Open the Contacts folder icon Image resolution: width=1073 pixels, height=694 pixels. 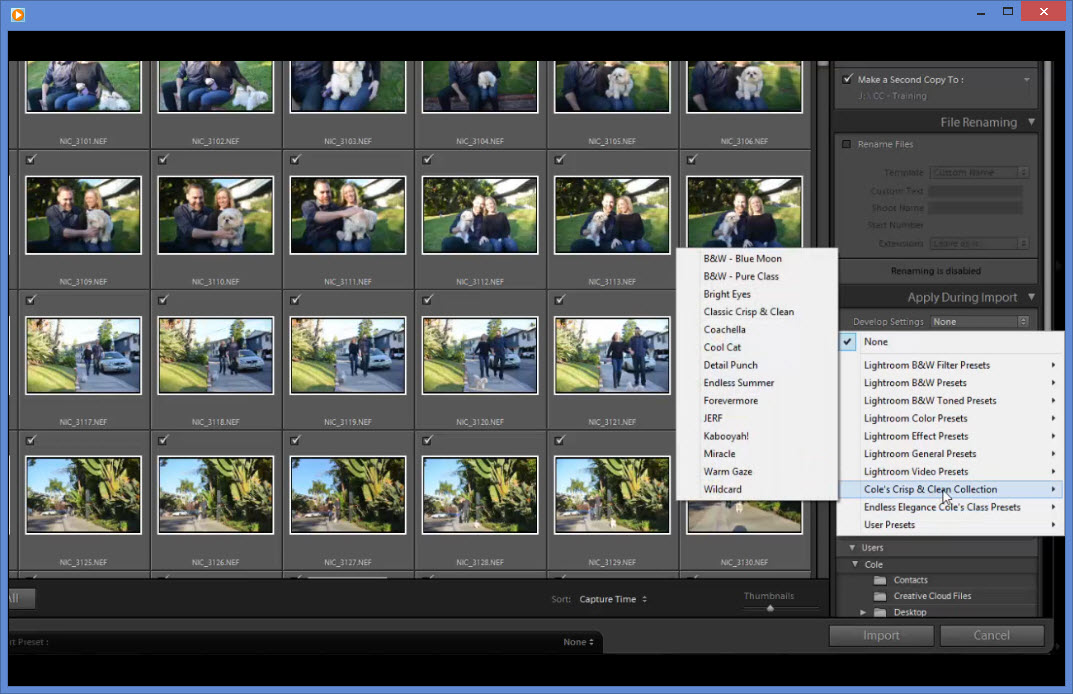(x=880, y=580)
